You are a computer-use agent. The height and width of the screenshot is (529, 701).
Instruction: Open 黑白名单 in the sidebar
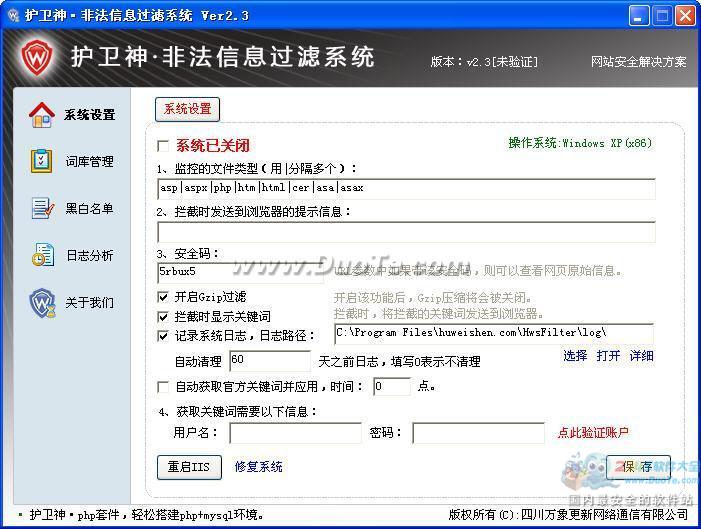click(89, 208)
